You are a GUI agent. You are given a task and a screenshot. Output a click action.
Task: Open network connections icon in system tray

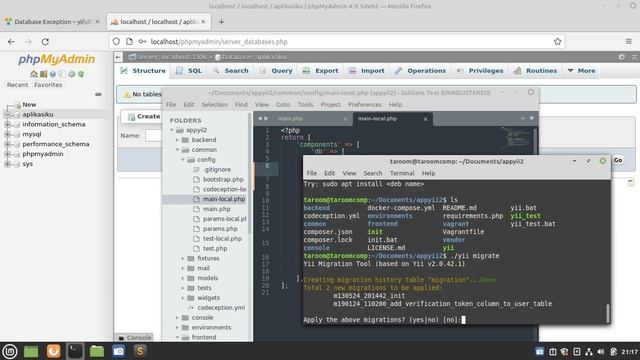point(589,351)
